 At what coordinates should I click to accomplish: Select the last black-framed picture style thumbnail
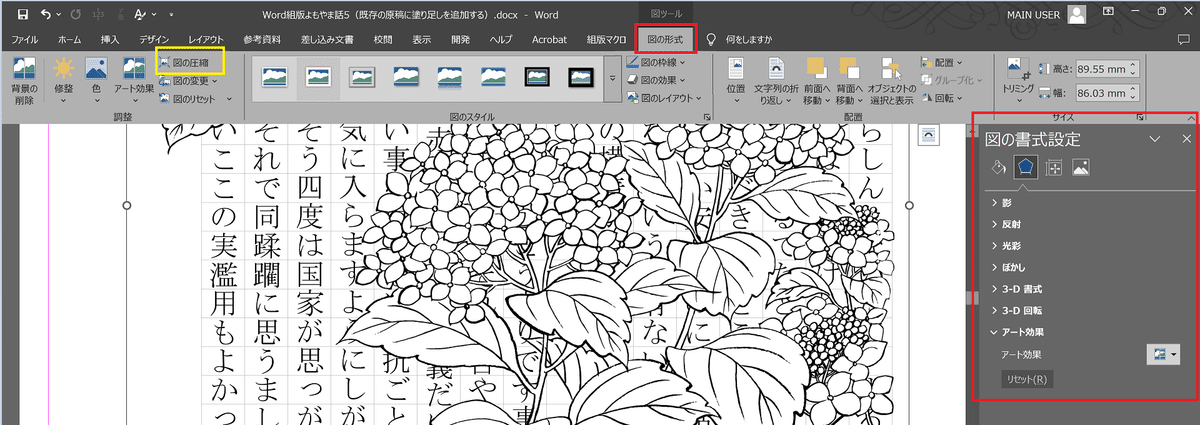click(x=582, y=77)
